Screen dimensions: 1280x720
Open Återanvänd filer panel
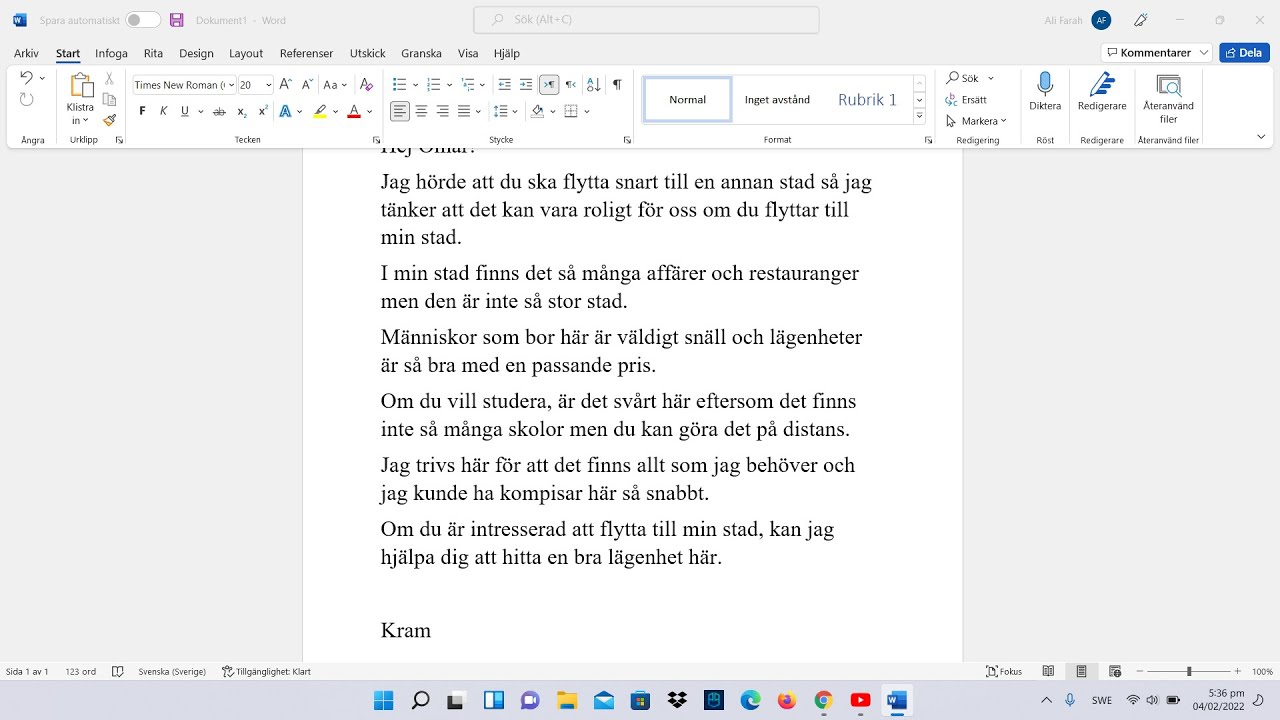(1168, 98)
